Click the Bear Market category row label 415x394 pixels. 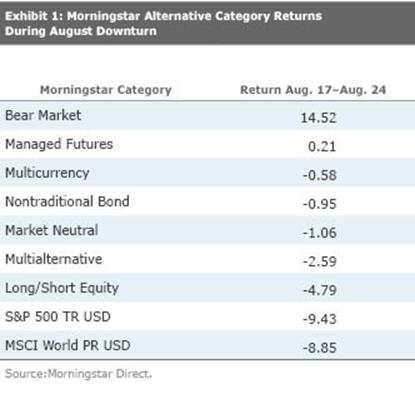(43, 115)
